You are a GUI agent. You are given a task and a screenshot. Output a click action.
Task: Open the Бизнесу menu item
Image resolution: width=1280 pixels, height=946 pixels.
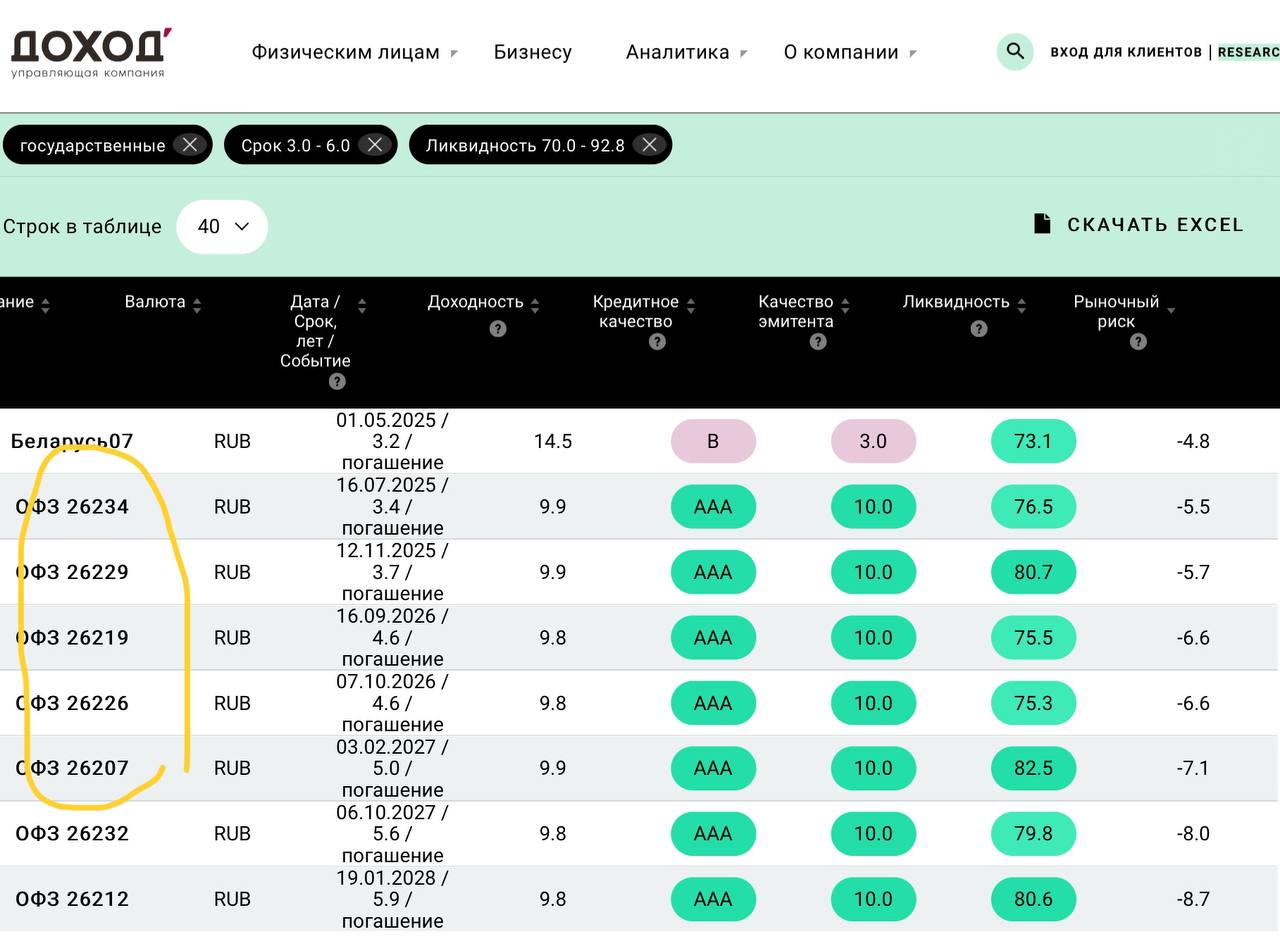[x=533, y=52]
